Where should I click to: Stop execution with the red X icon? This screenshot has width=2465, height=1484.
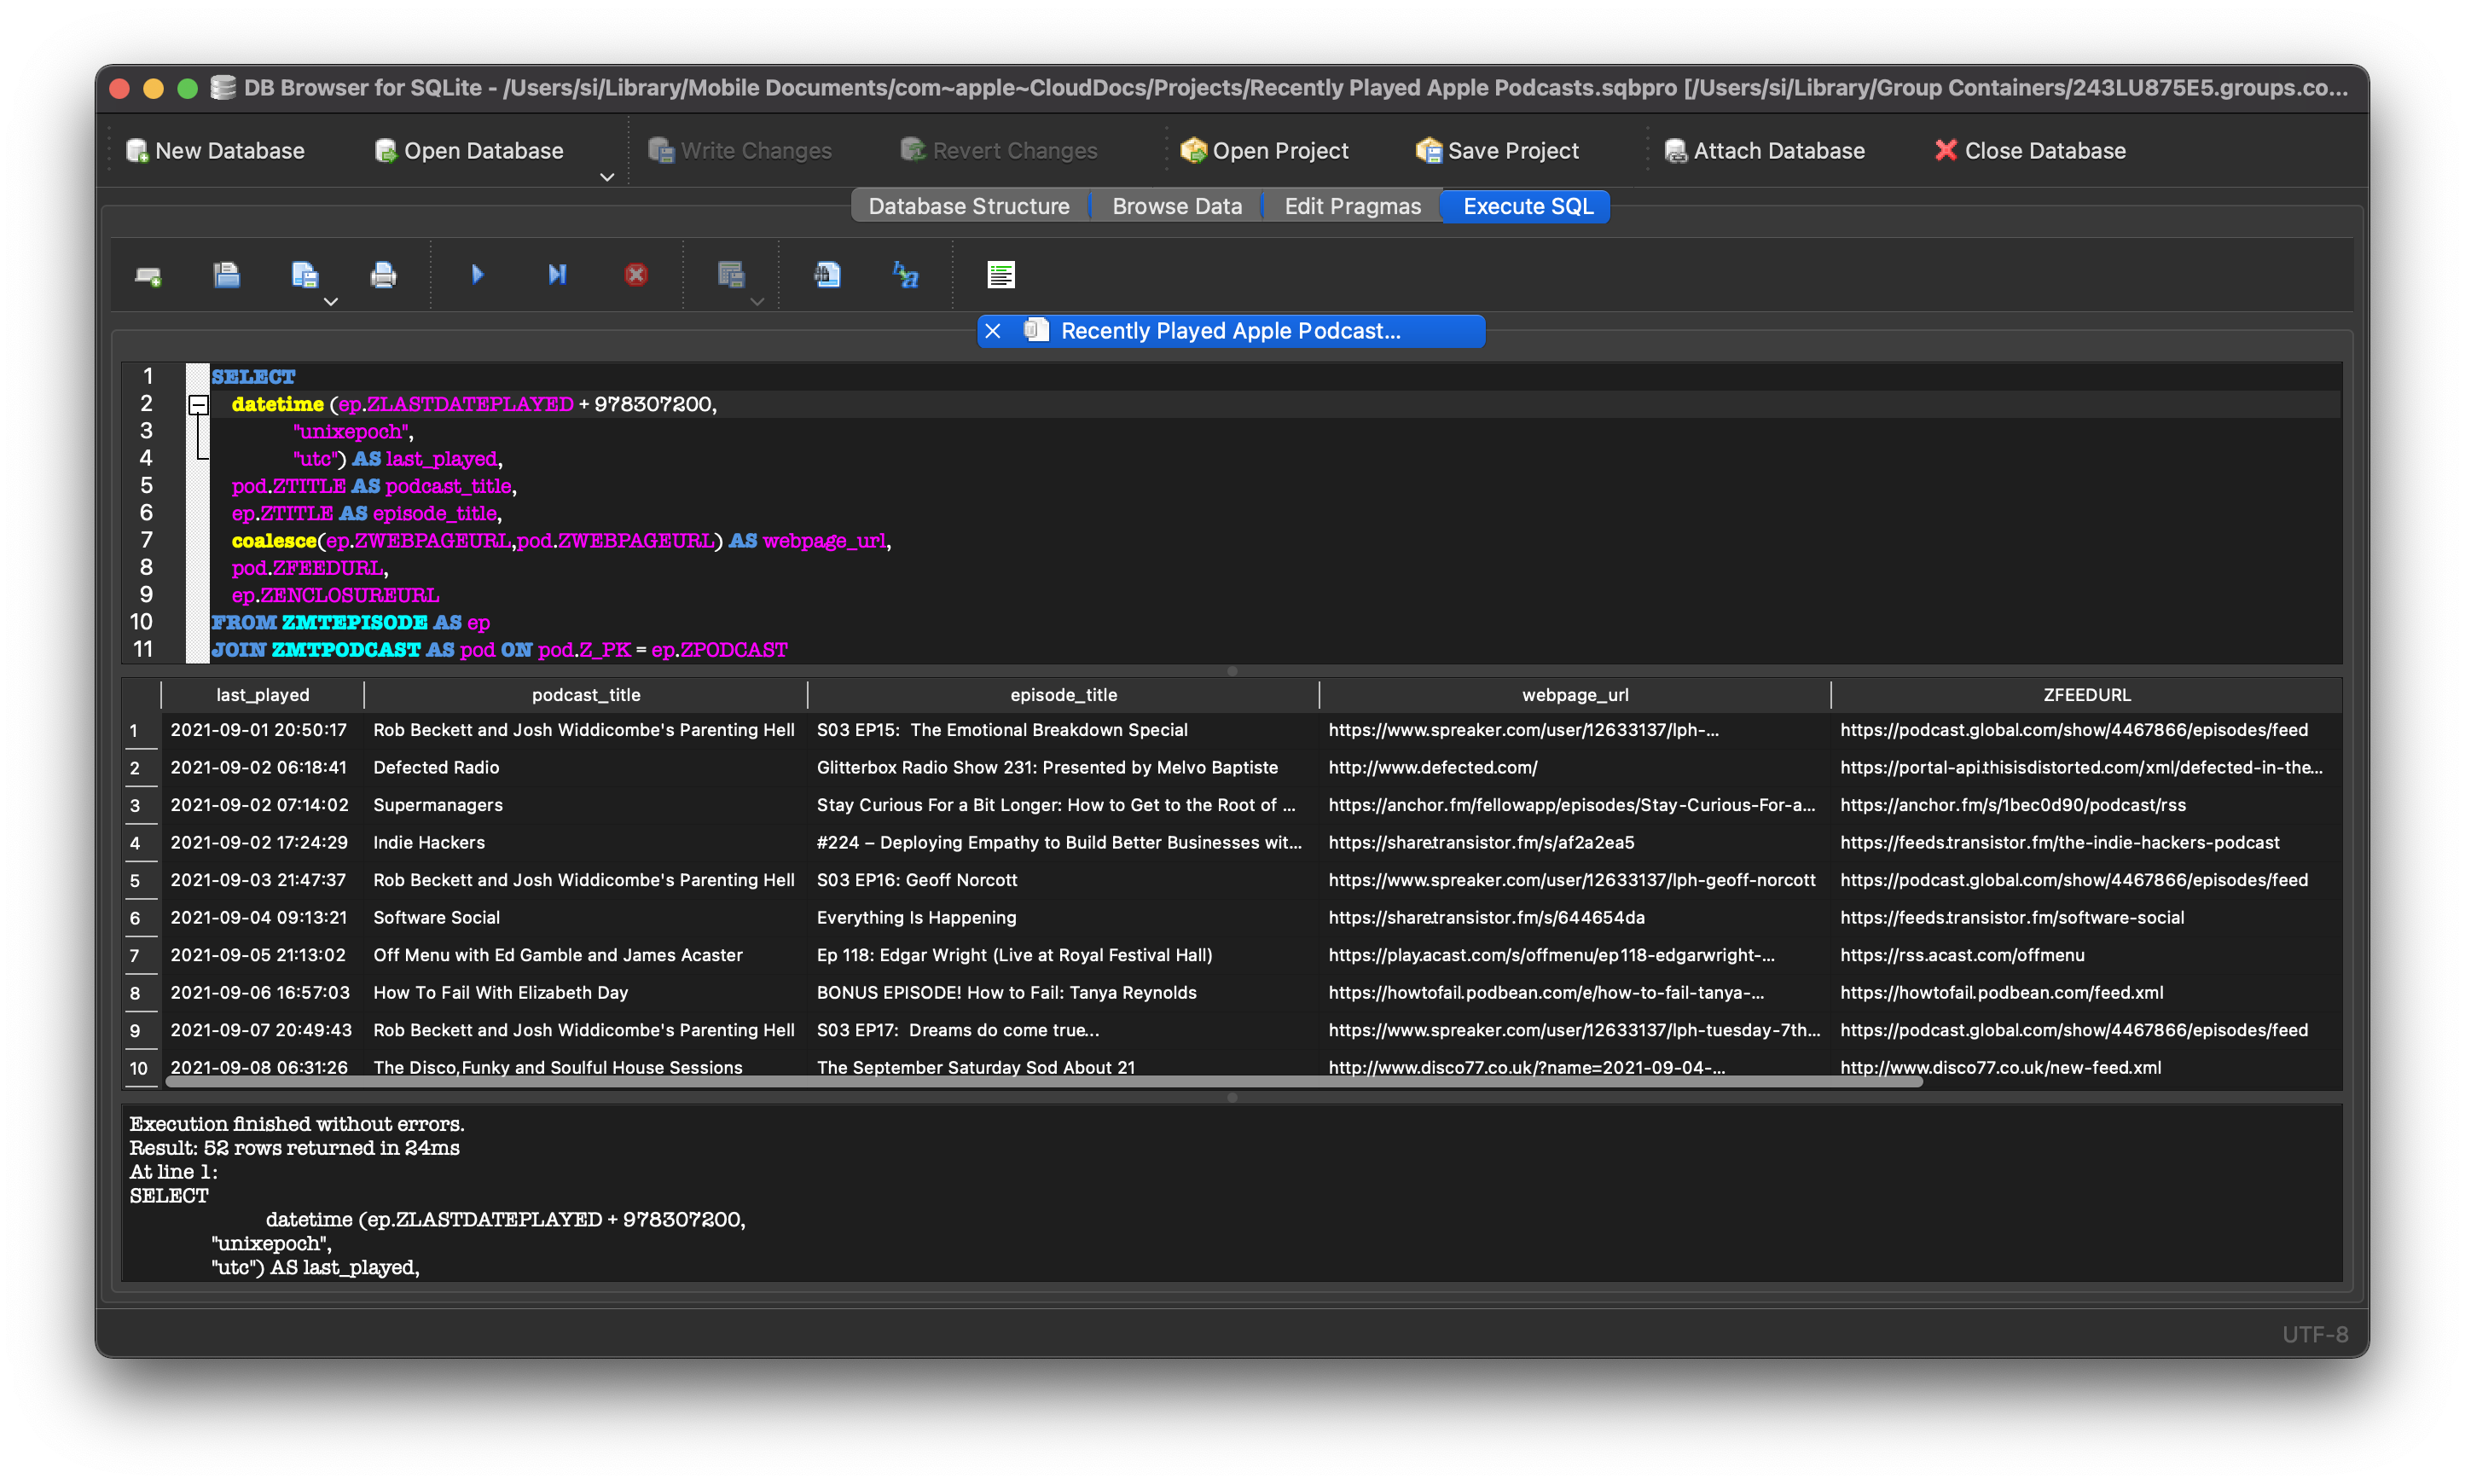636,275
